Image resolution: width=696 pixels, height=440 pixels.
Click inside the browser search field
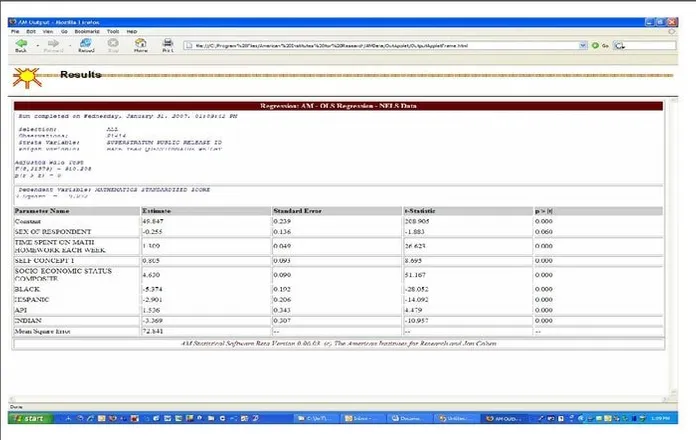(x=650, y=45)
